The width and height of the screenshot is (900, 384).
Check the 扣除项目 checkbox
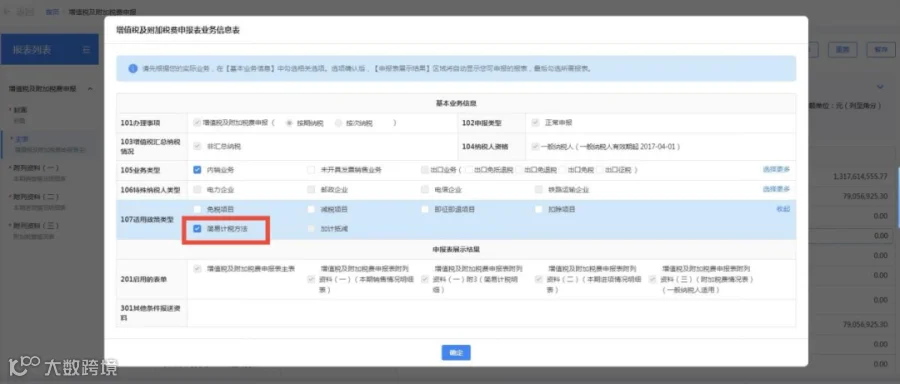(x=538, y=209)
